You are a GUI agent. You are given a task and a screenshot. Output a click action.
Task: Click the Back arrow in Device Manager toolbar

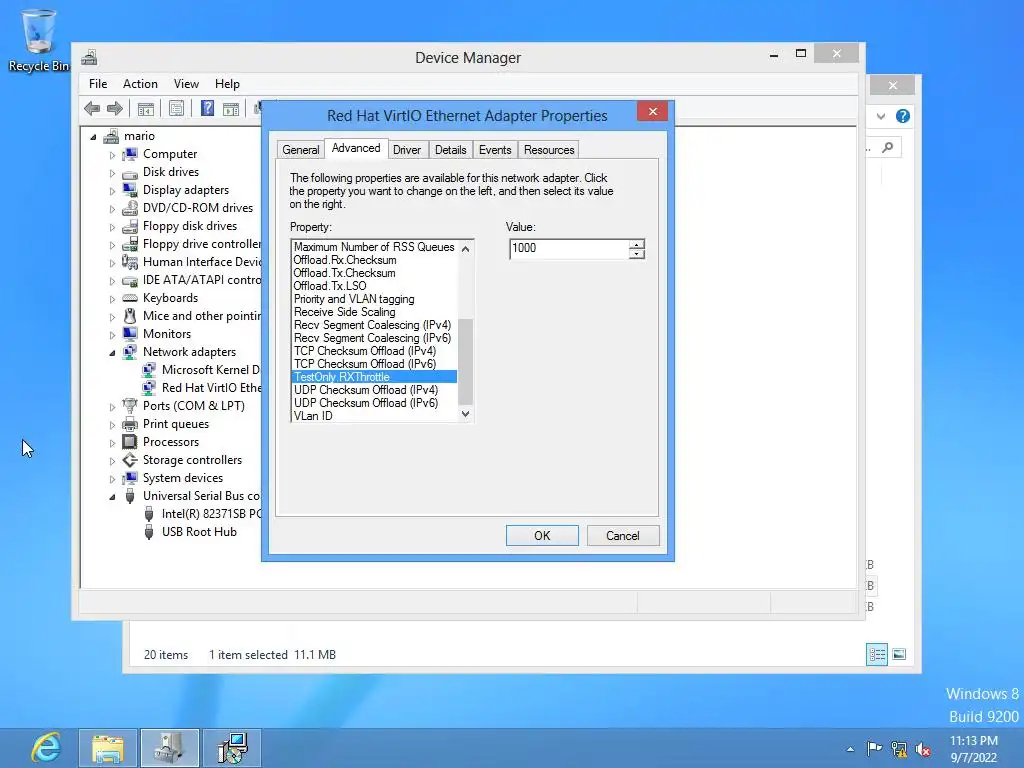pyautogui.click(x=92, y=108)
